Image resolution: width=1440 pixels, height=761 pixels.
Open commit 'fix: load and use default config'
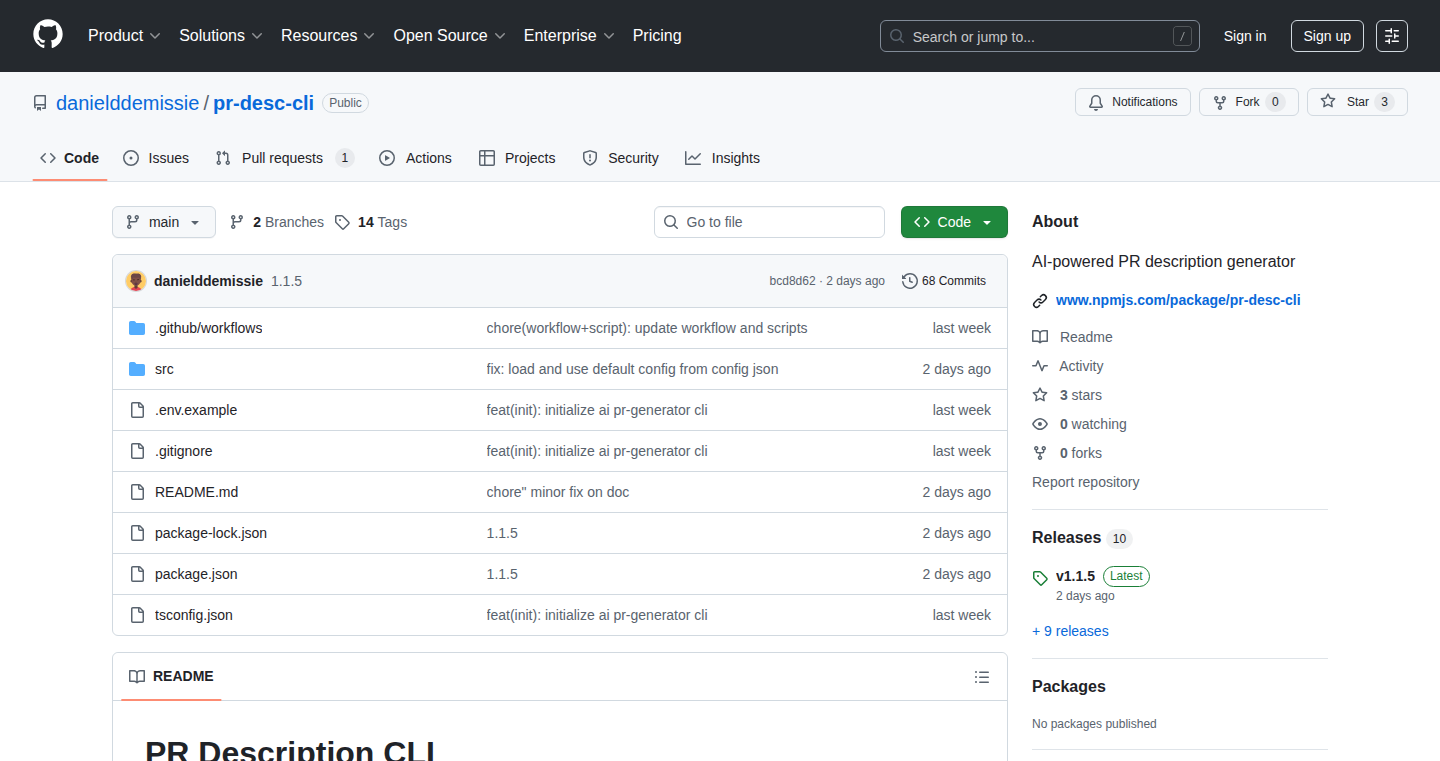click(633, 369)
